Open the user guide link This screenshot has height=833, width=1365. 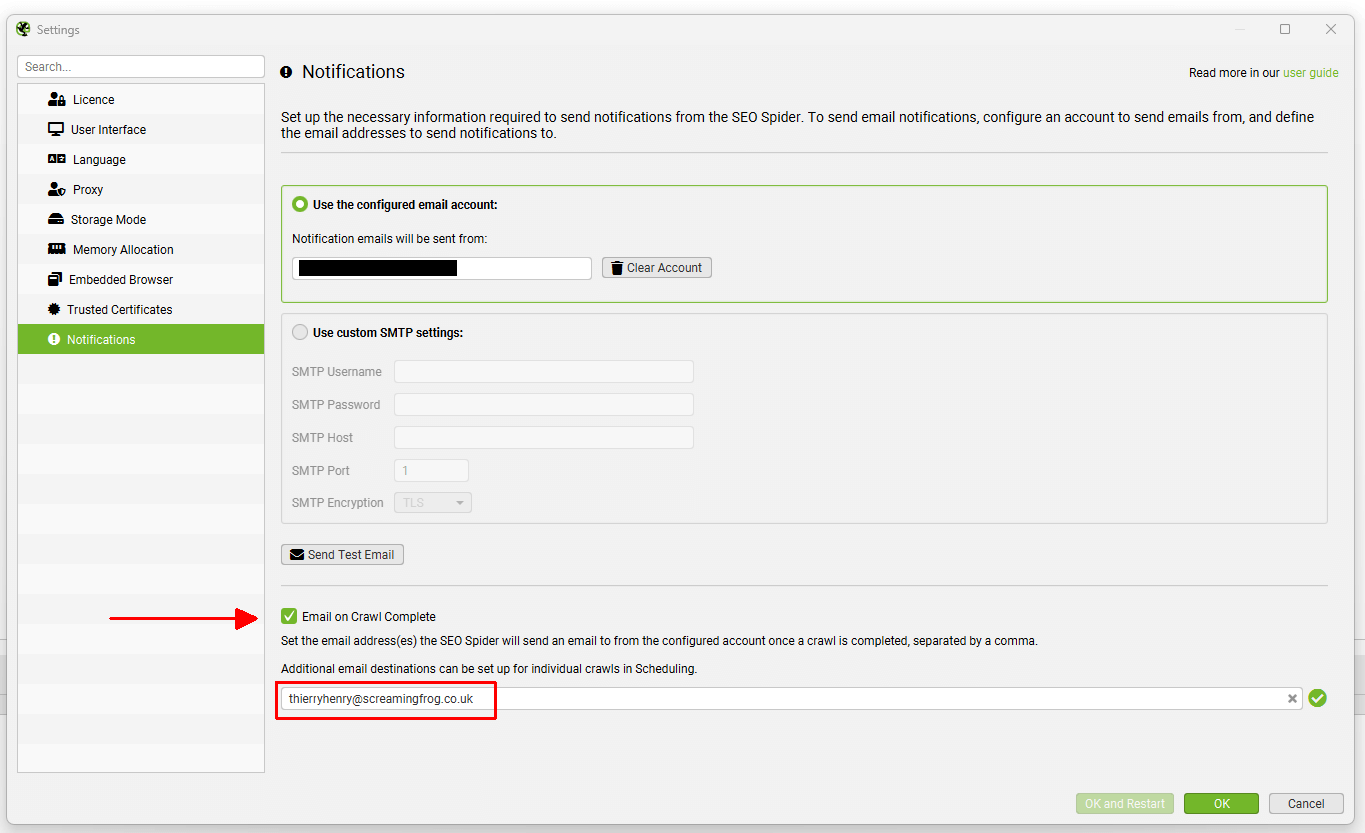(1311, 72)
